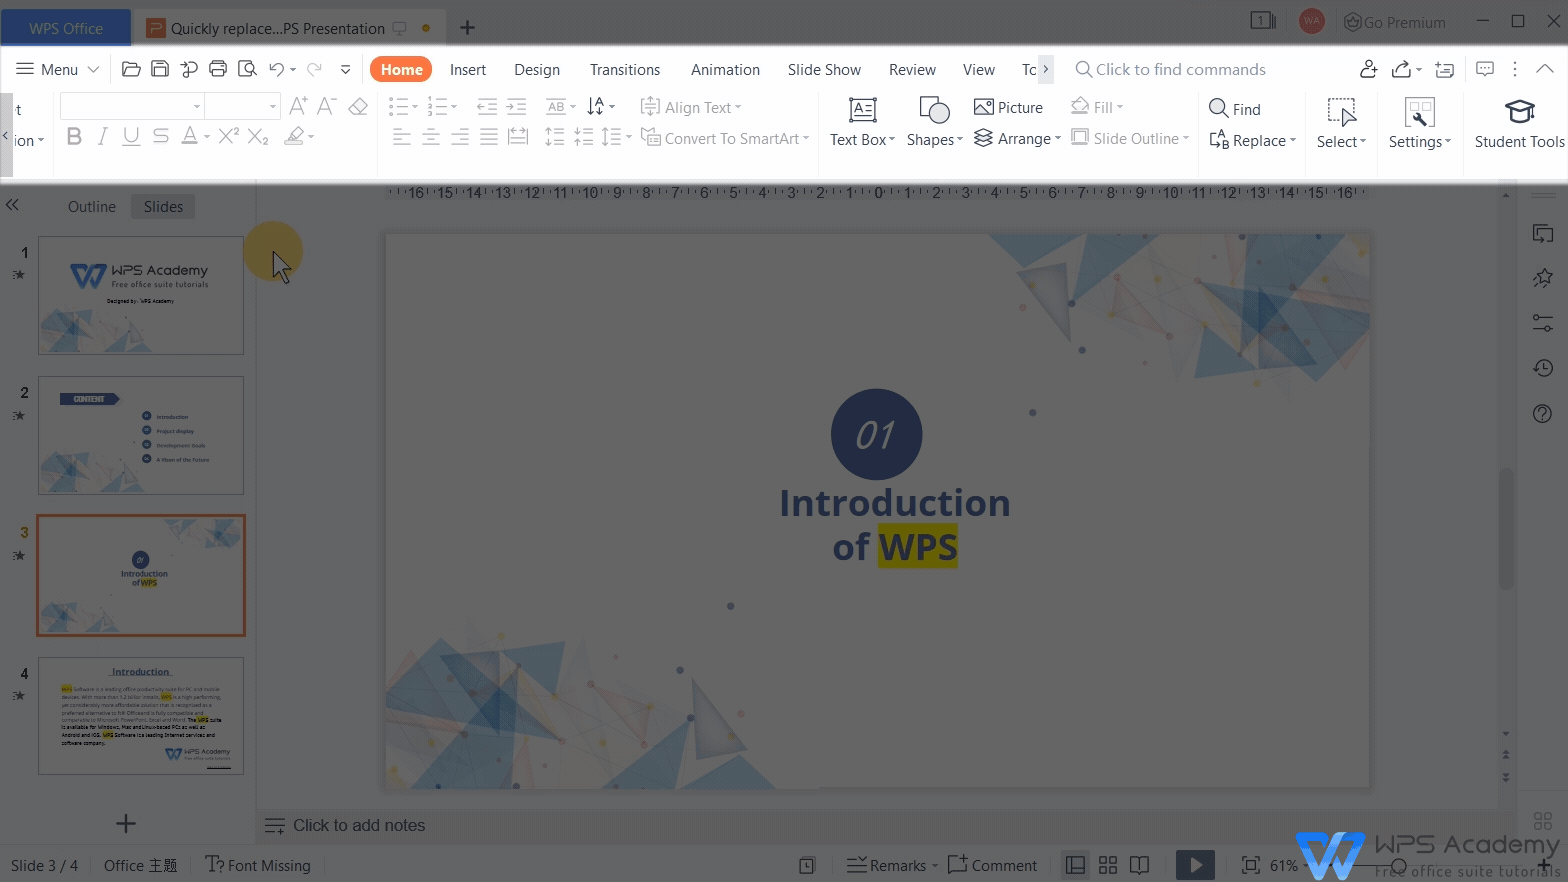Click the Print icon in quick toolbar

coord(218,69)
